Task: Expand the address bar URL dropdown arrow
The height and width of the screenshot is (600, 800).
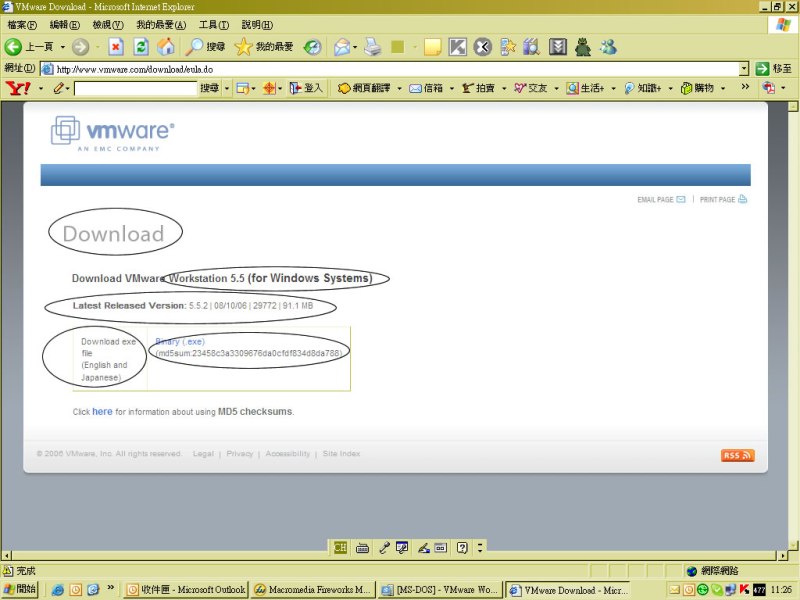Action: pyautogui.click(x=744, y=68)
